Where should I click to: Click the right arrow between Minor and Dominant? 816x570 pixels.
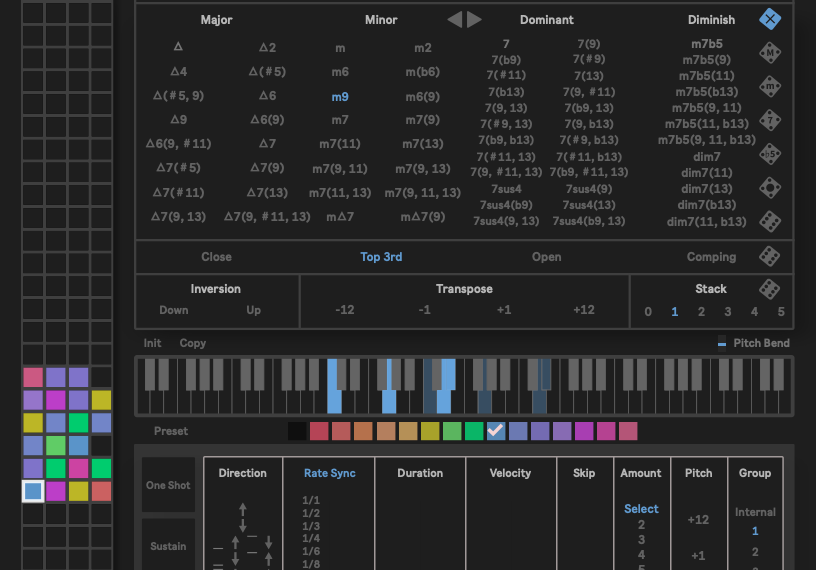[474, 20]
